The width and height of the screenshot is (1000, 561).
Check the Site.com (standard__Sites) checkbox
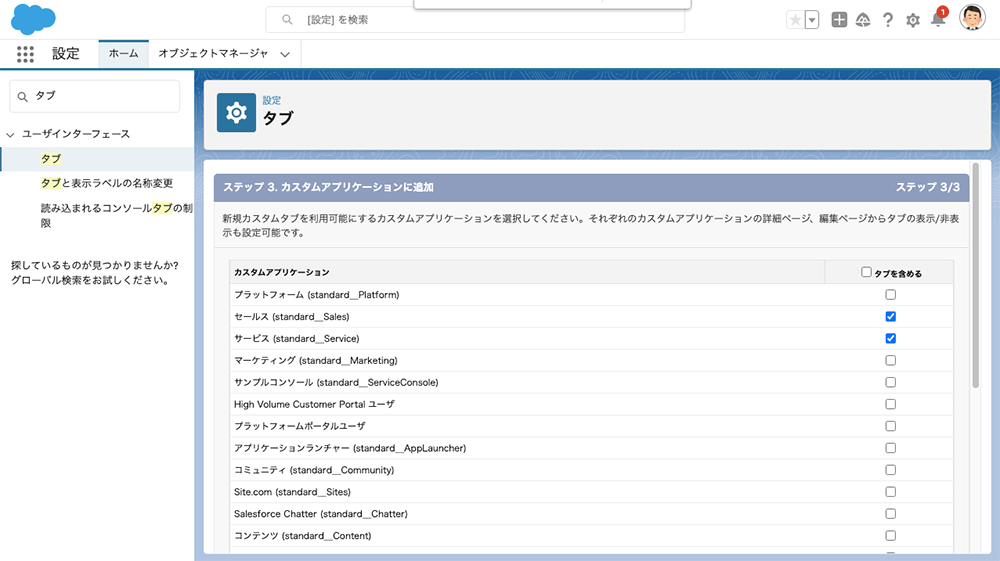point(890,492)
